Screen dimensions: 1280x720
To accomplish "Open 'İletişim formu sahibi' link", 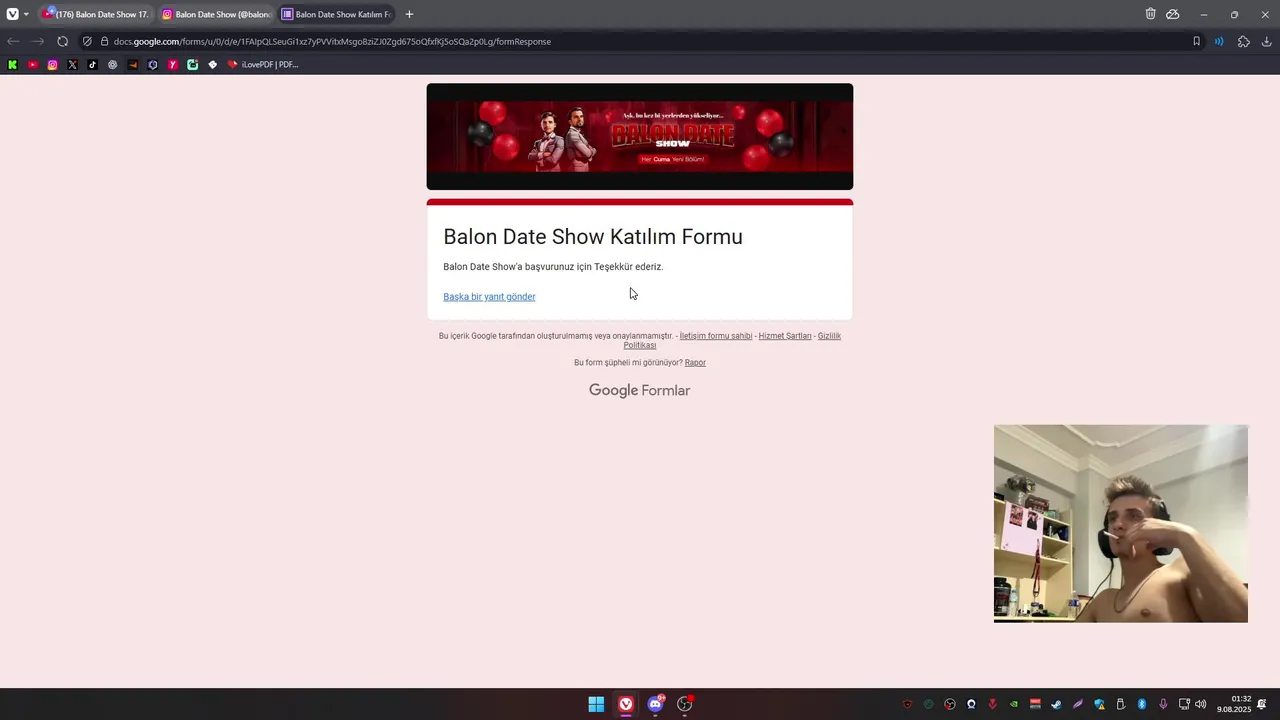I will [716, 336].
